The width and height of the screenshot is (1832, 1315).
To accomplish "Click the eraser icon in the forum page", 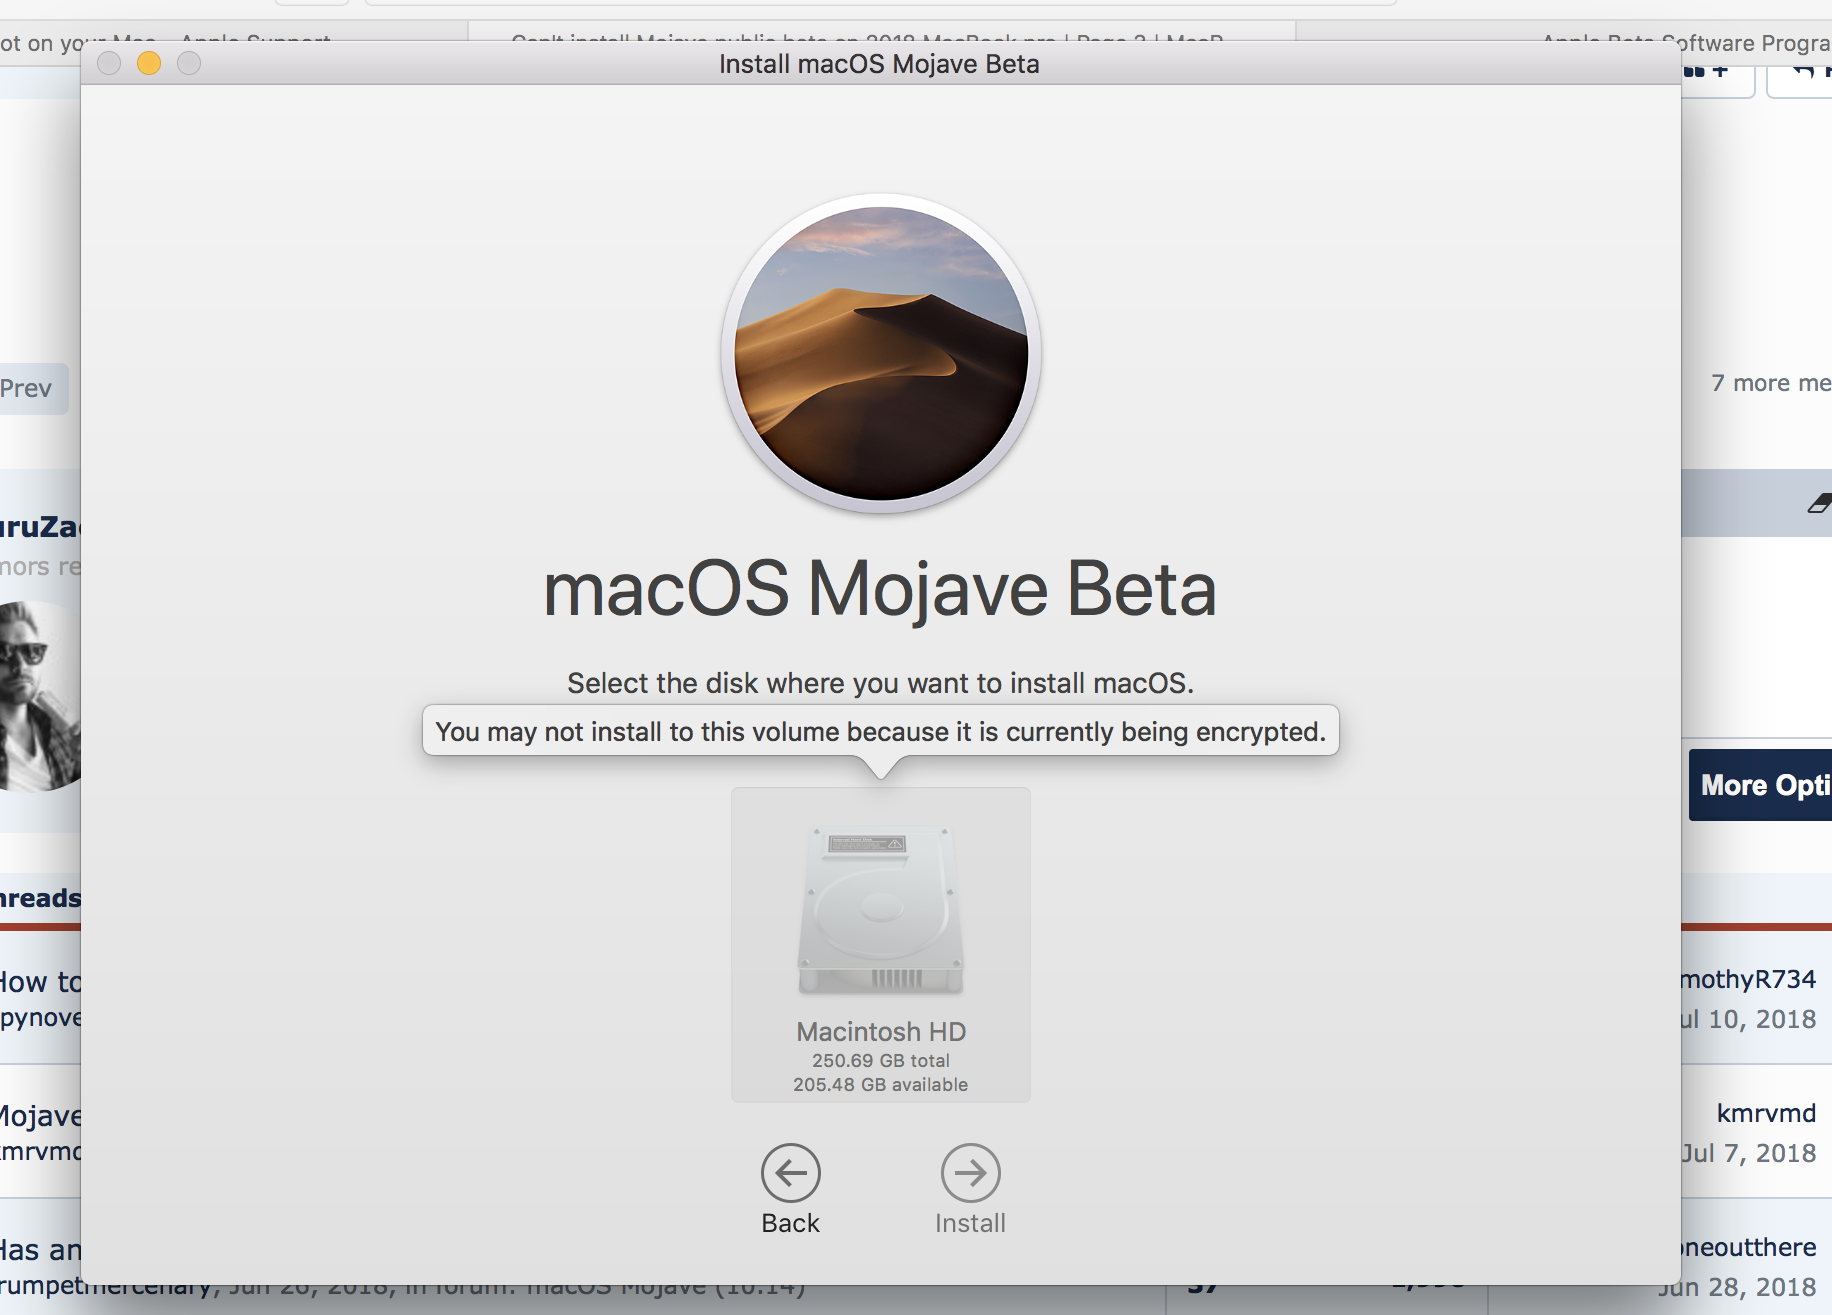I will click(x=1820, y=503).
